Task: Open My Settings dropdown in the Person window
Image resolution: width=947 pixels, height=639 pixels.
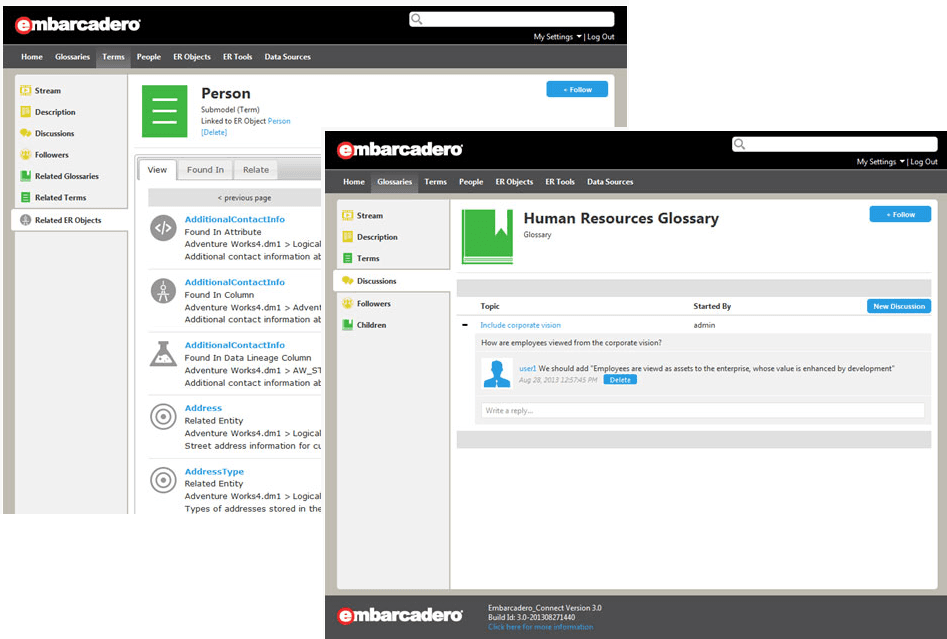Action: 557,37
